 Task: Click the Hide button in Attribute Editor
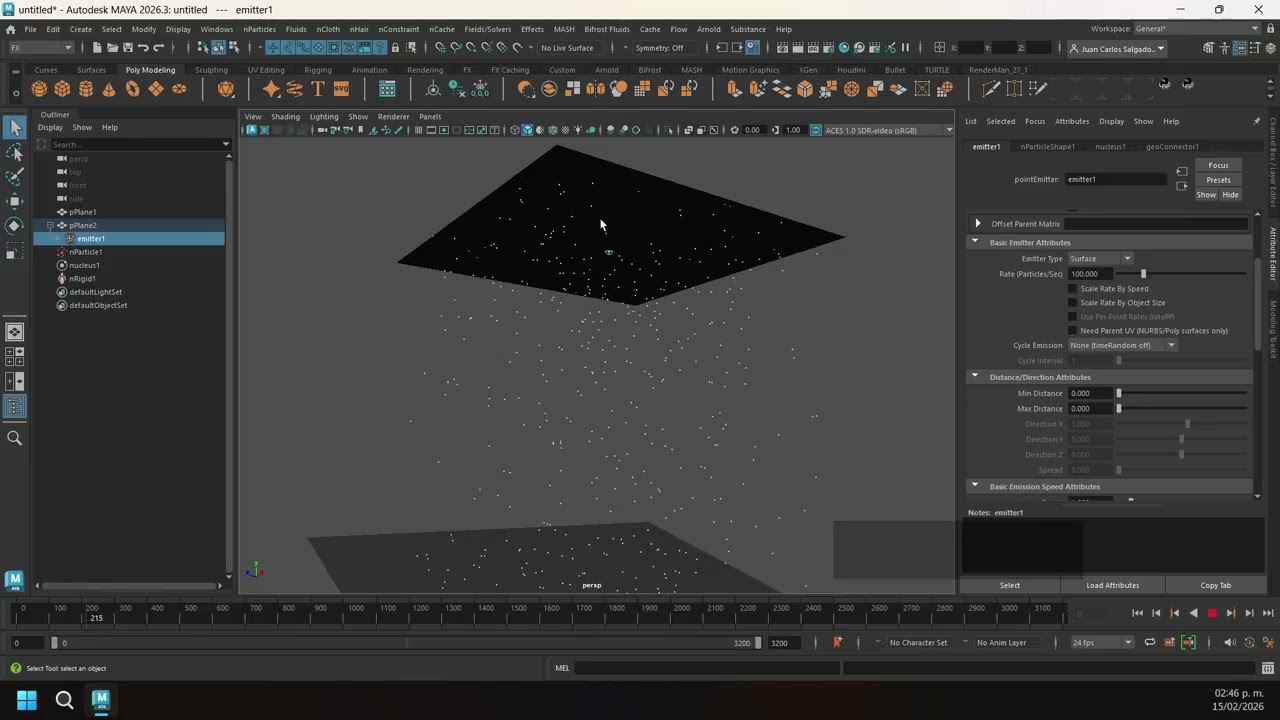pyautogui.click(x=1230, y=195)
